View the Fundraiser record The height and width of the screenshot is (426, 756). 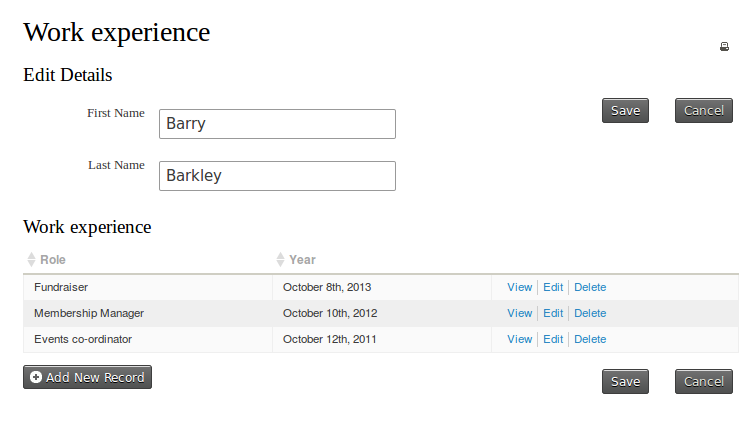(519, 287)
